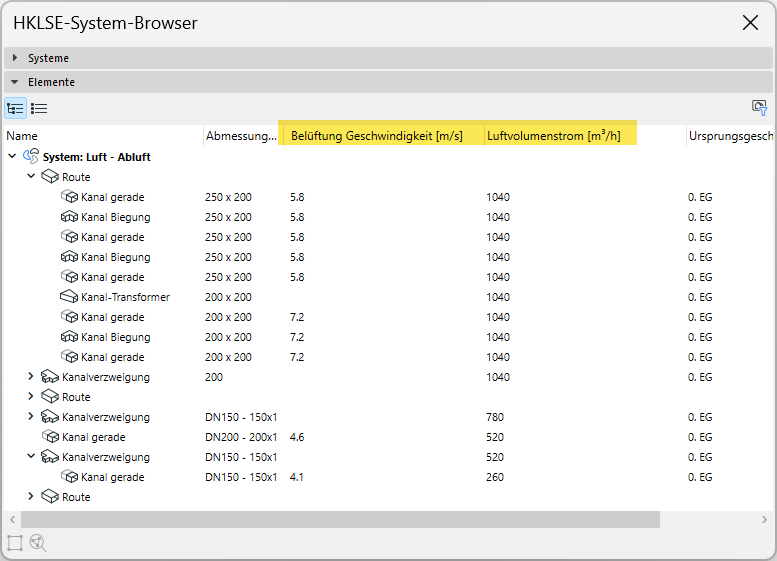
Task: Click velocity value 4.1
Action: 296,477
